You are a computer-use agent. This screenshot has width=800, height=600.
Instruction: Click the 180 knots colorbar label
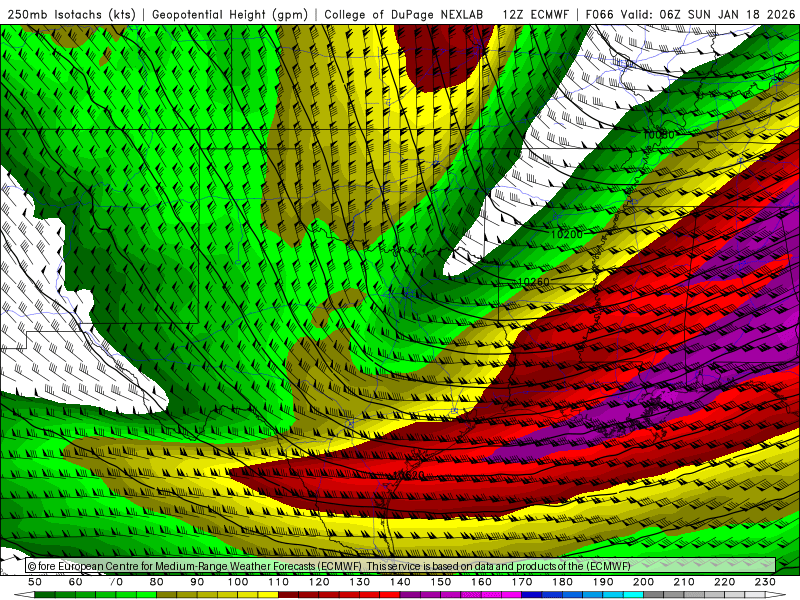tap(562, 582)
